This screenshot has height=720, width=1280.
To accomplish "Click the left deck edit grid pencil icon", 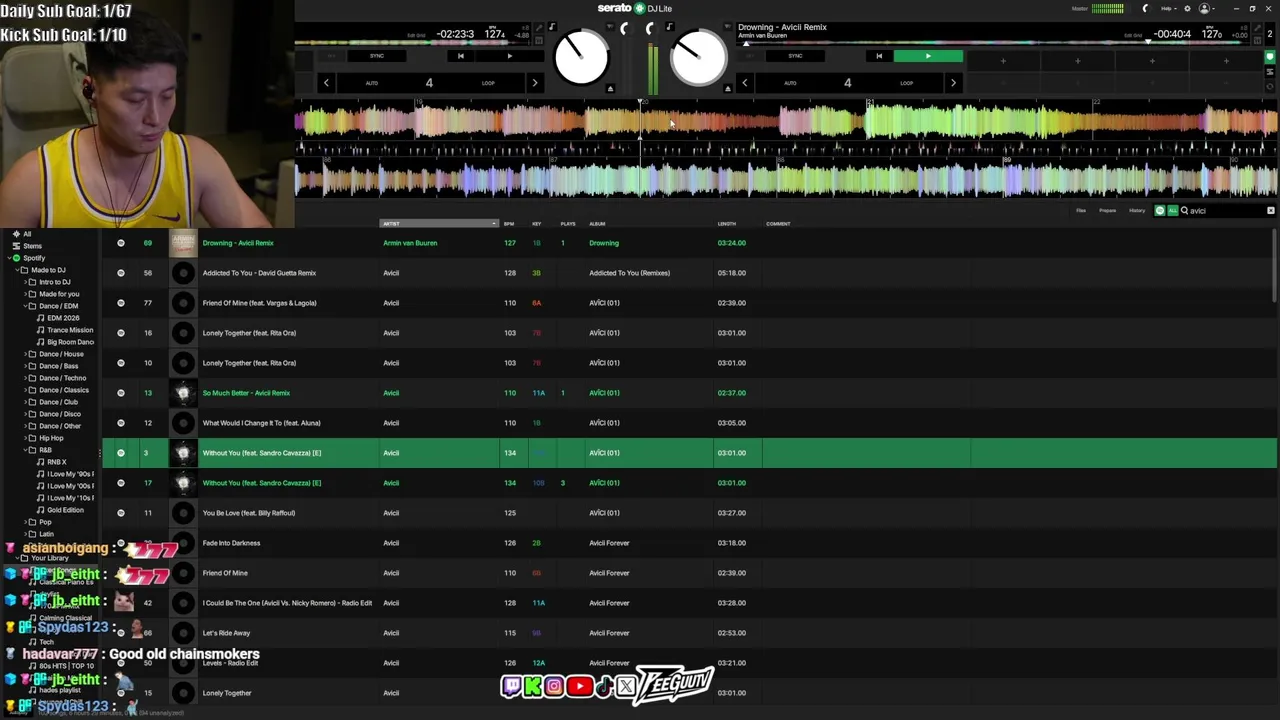I will click(x=538, y=27).
